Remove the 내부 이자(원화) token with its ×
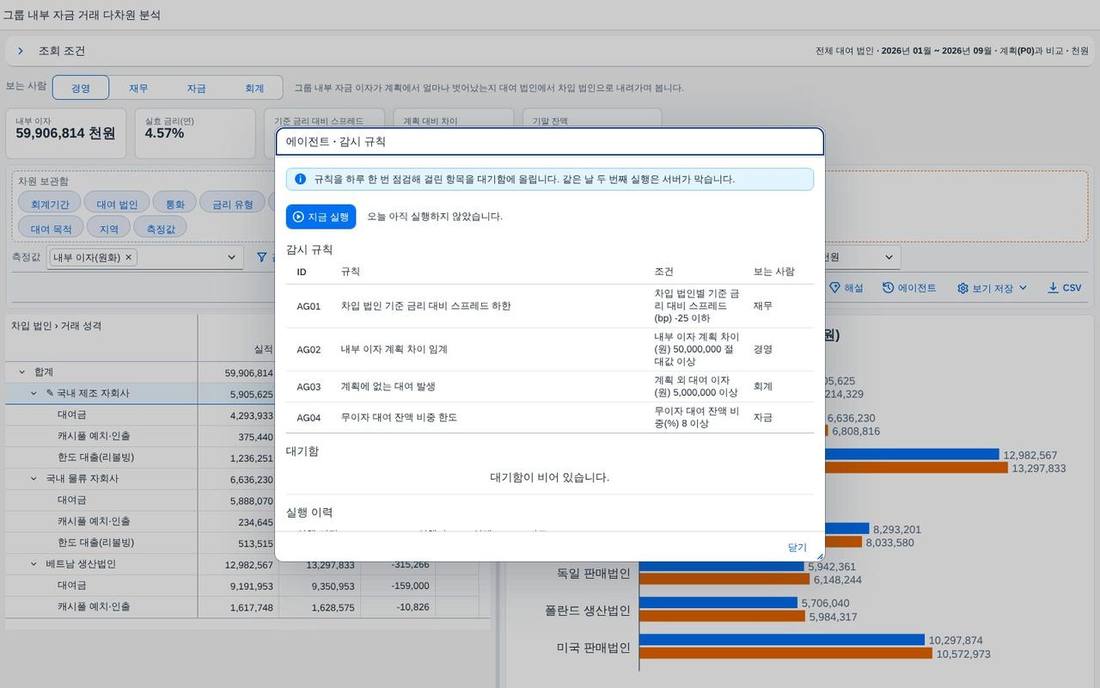1100x688 pixels. [128, 257]
